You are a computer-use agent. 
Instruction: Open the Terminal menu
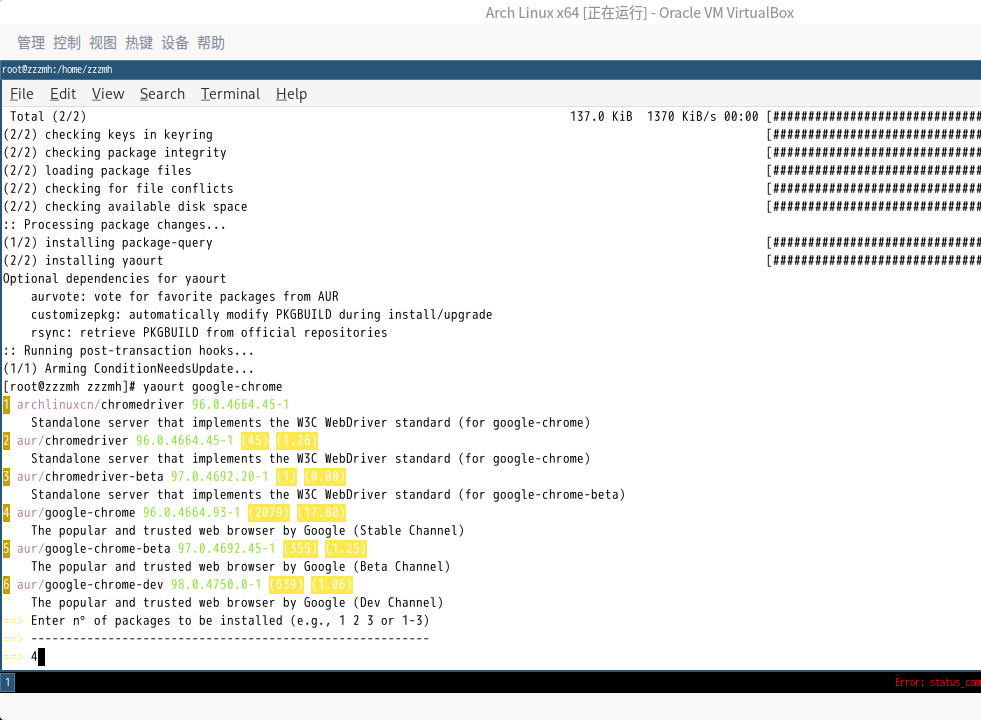tap(230, 94)
